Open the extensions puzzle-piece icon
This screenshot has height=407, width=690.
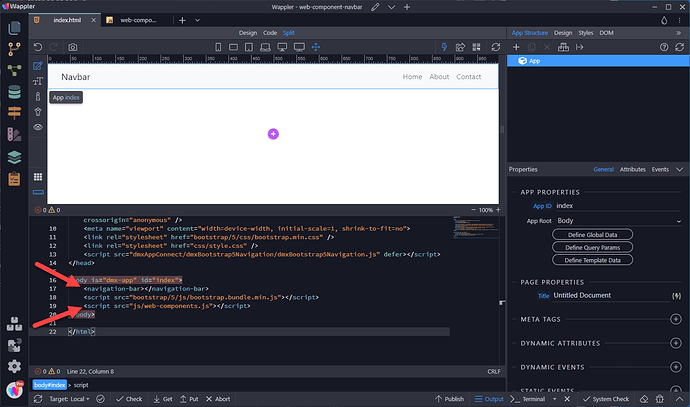pyautogui.click(x=14, y=345)
